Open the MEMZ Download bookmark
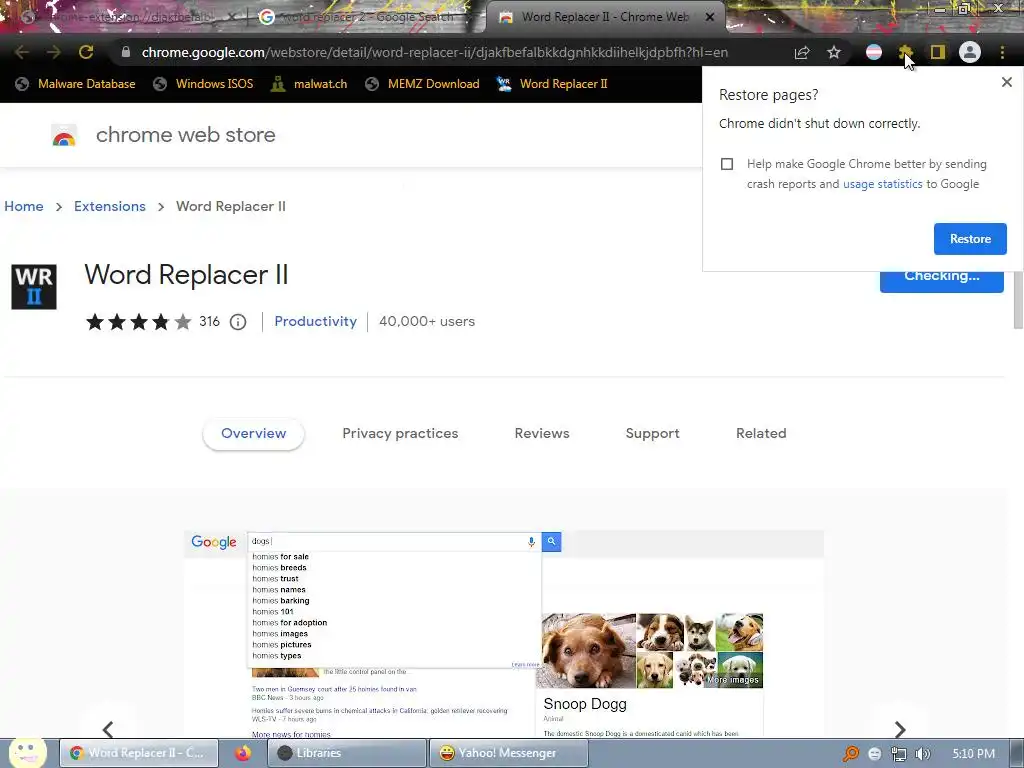 coord(422,84)
